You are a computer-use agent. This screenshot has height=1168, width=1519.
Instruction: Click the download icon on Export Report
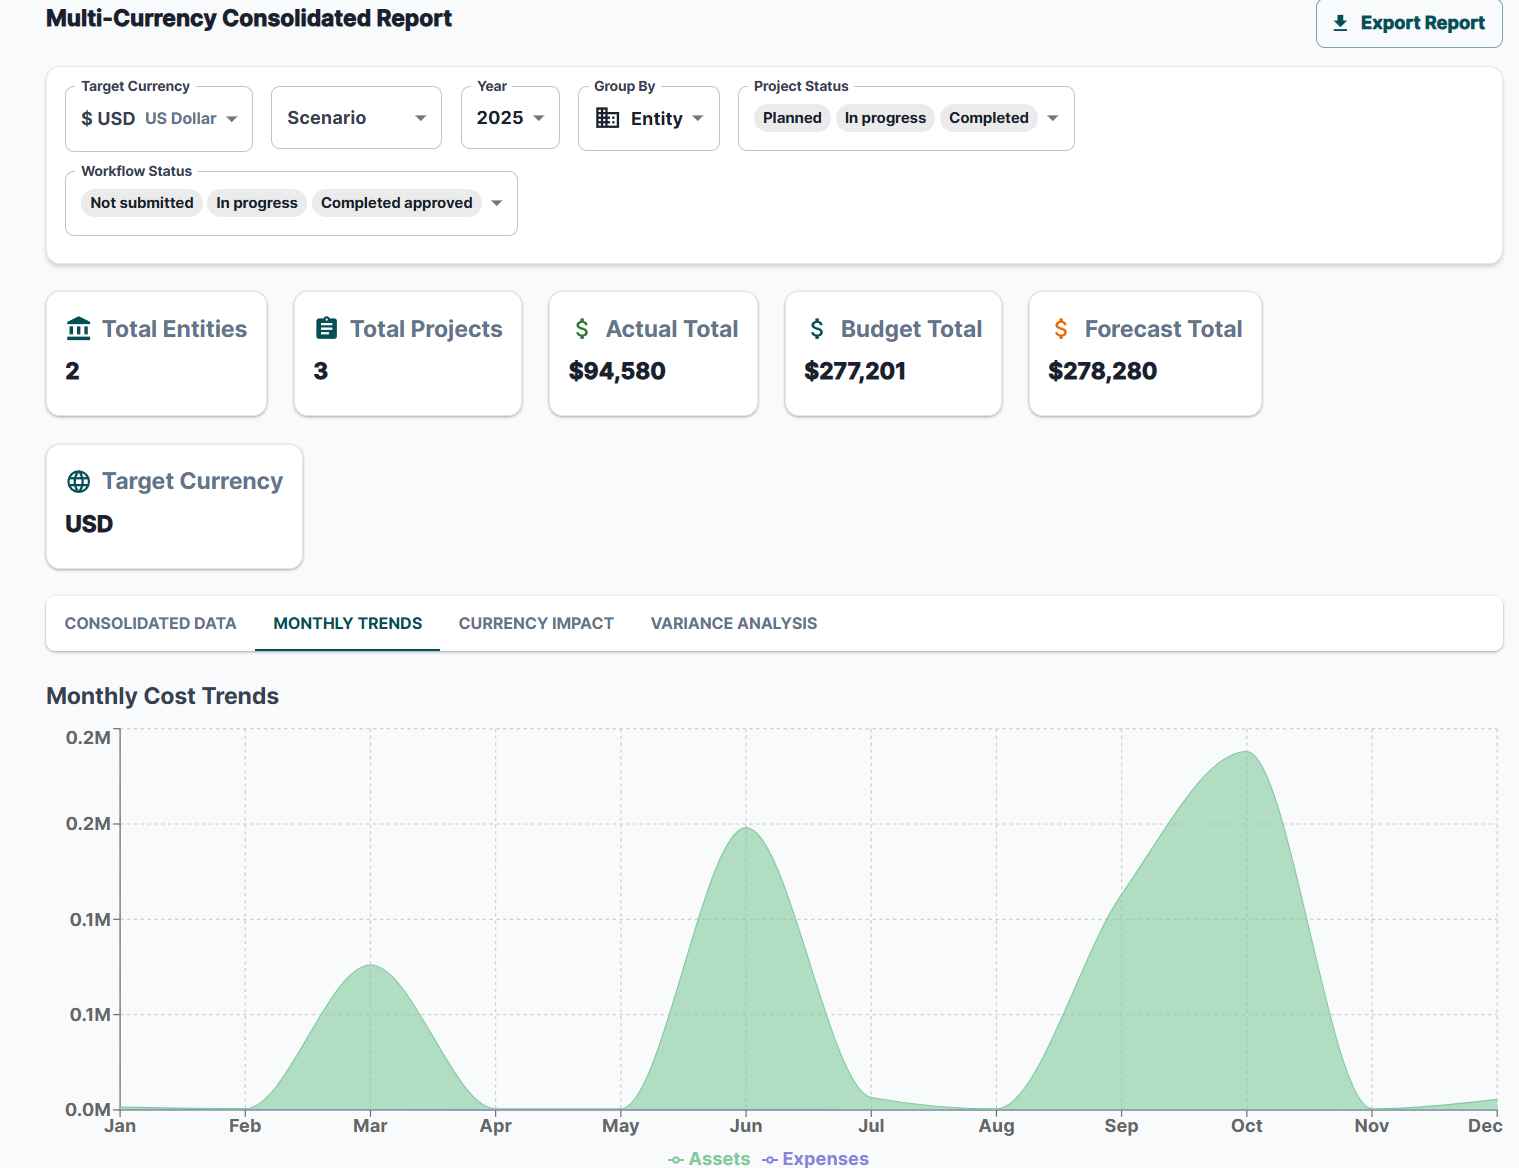1339,22
